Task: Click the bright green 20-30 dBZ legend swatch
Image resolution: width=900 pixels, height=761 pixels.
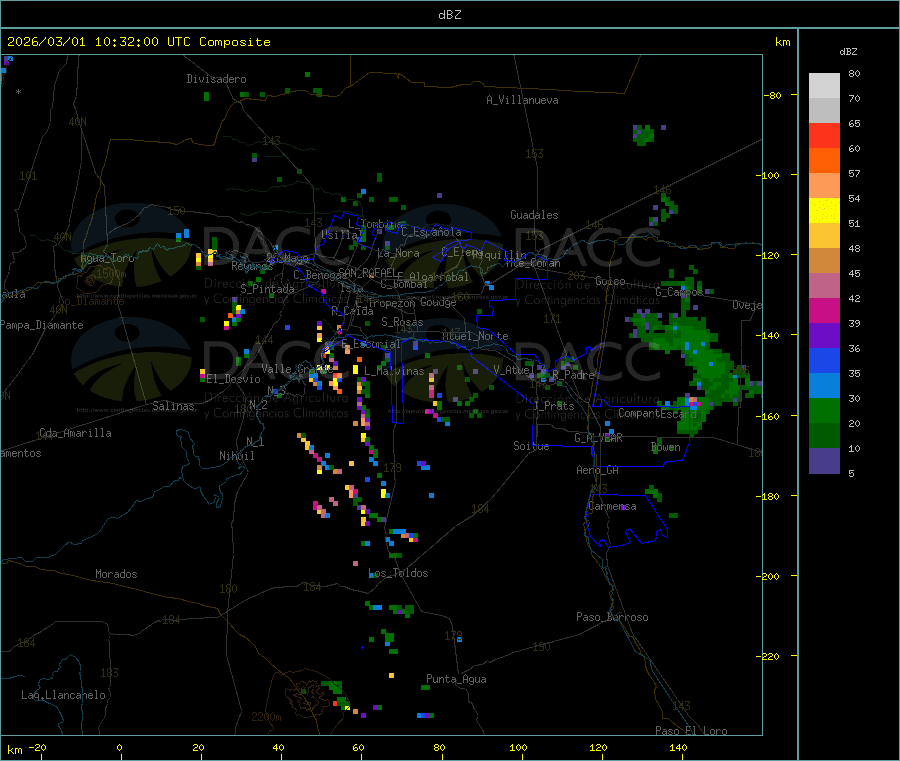Action: pyautogui.click(x=824, y=410)
